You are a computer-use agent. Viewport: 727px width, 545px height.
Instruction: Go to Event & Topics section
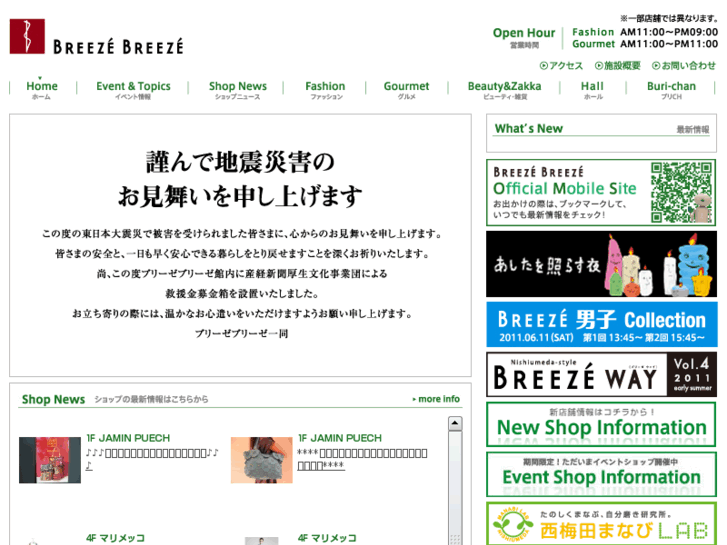(133, 89)
